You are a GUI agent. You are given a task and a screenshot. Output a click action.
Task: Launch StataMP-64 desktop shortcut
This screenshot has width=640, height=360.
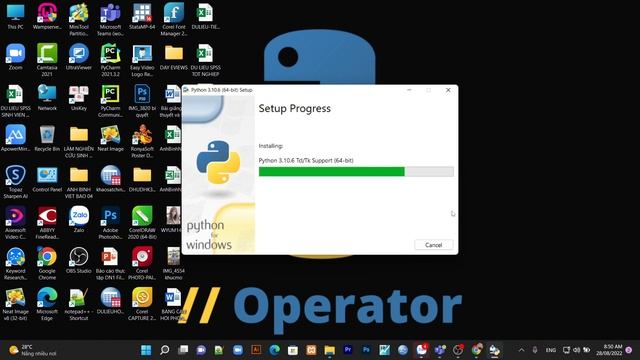click(142, 16)
